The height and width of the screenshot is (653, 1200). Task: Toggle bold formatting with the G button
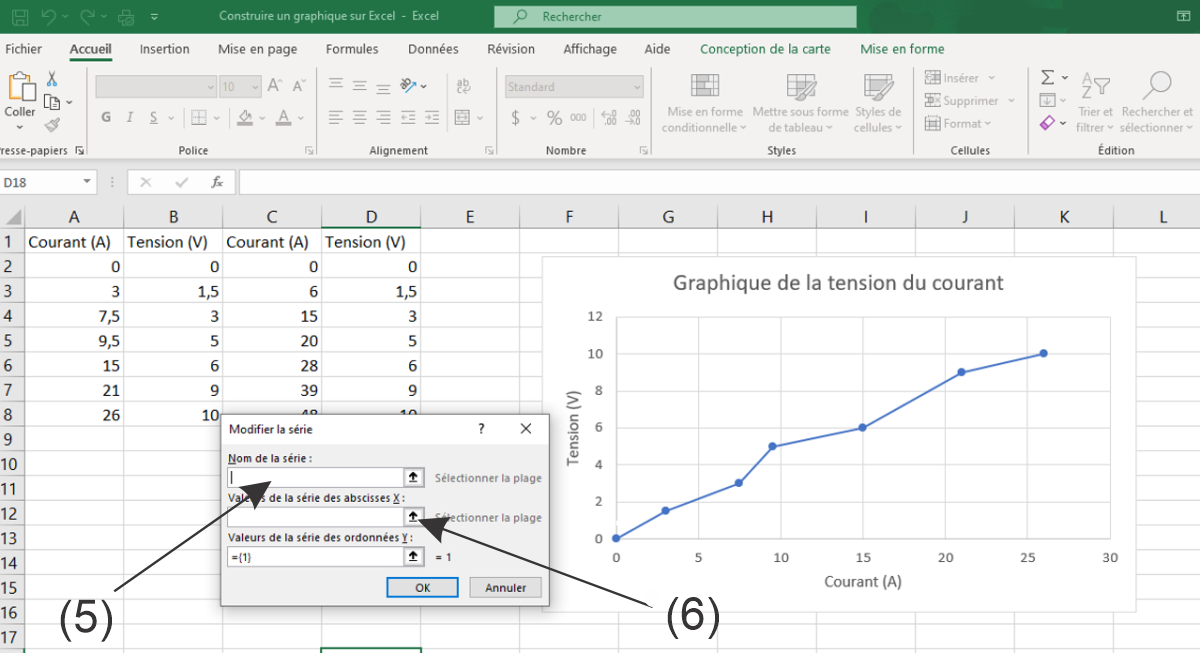(106, 118)
